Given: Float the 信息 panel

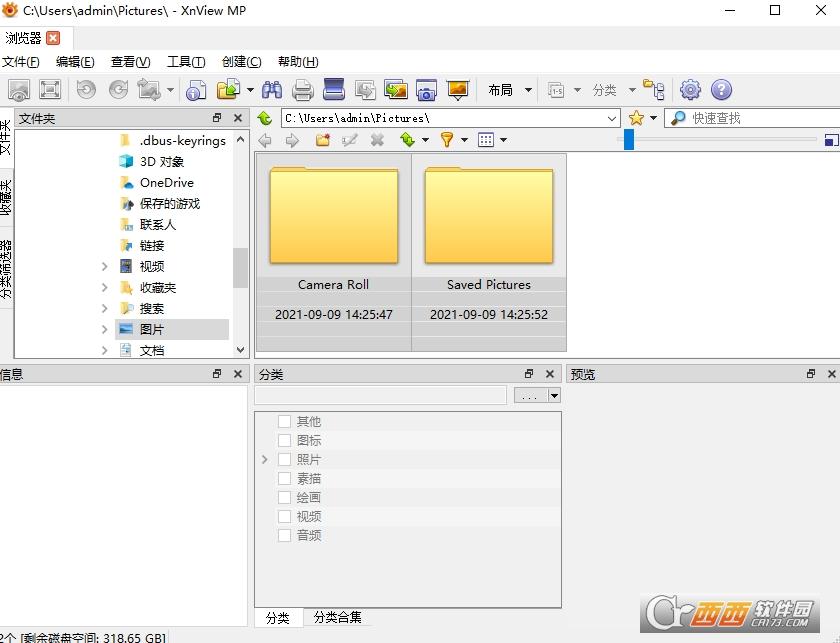Looking at the screenshot, I should click(217, 373).
